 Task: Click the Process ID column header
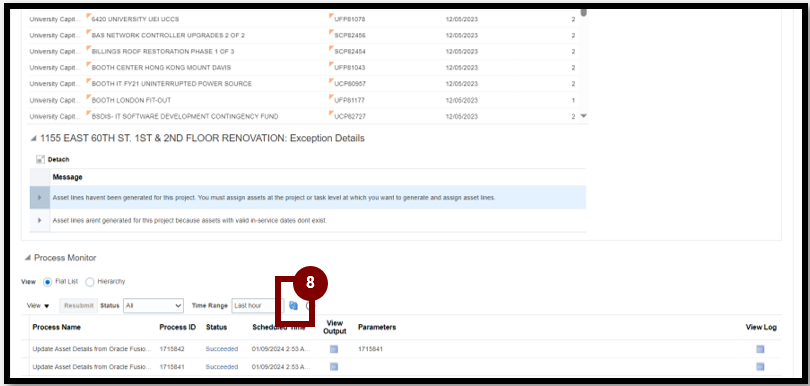pyautogui.click(x=178, y=327)
